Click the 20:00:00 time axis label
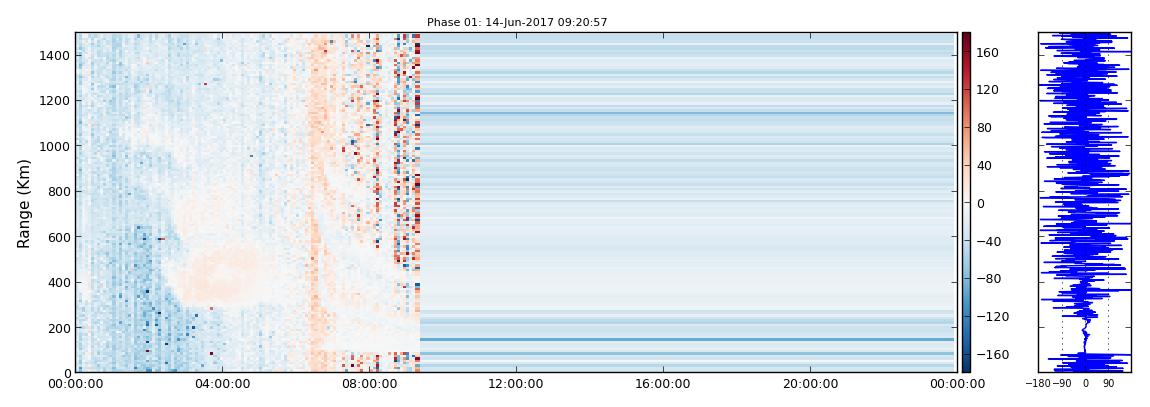The height and width of the screenshot is (407, 1150). point(810,384)
